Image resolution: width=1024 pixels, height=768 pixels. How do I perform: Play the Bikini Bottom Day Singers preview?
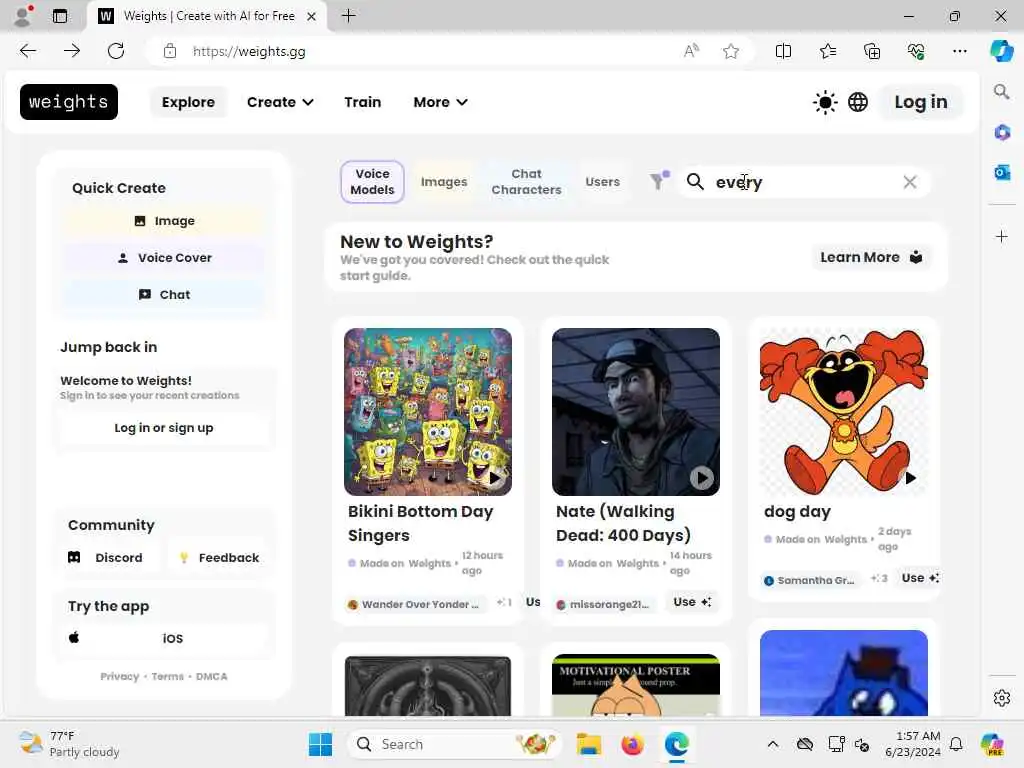(x=494, y=478)
